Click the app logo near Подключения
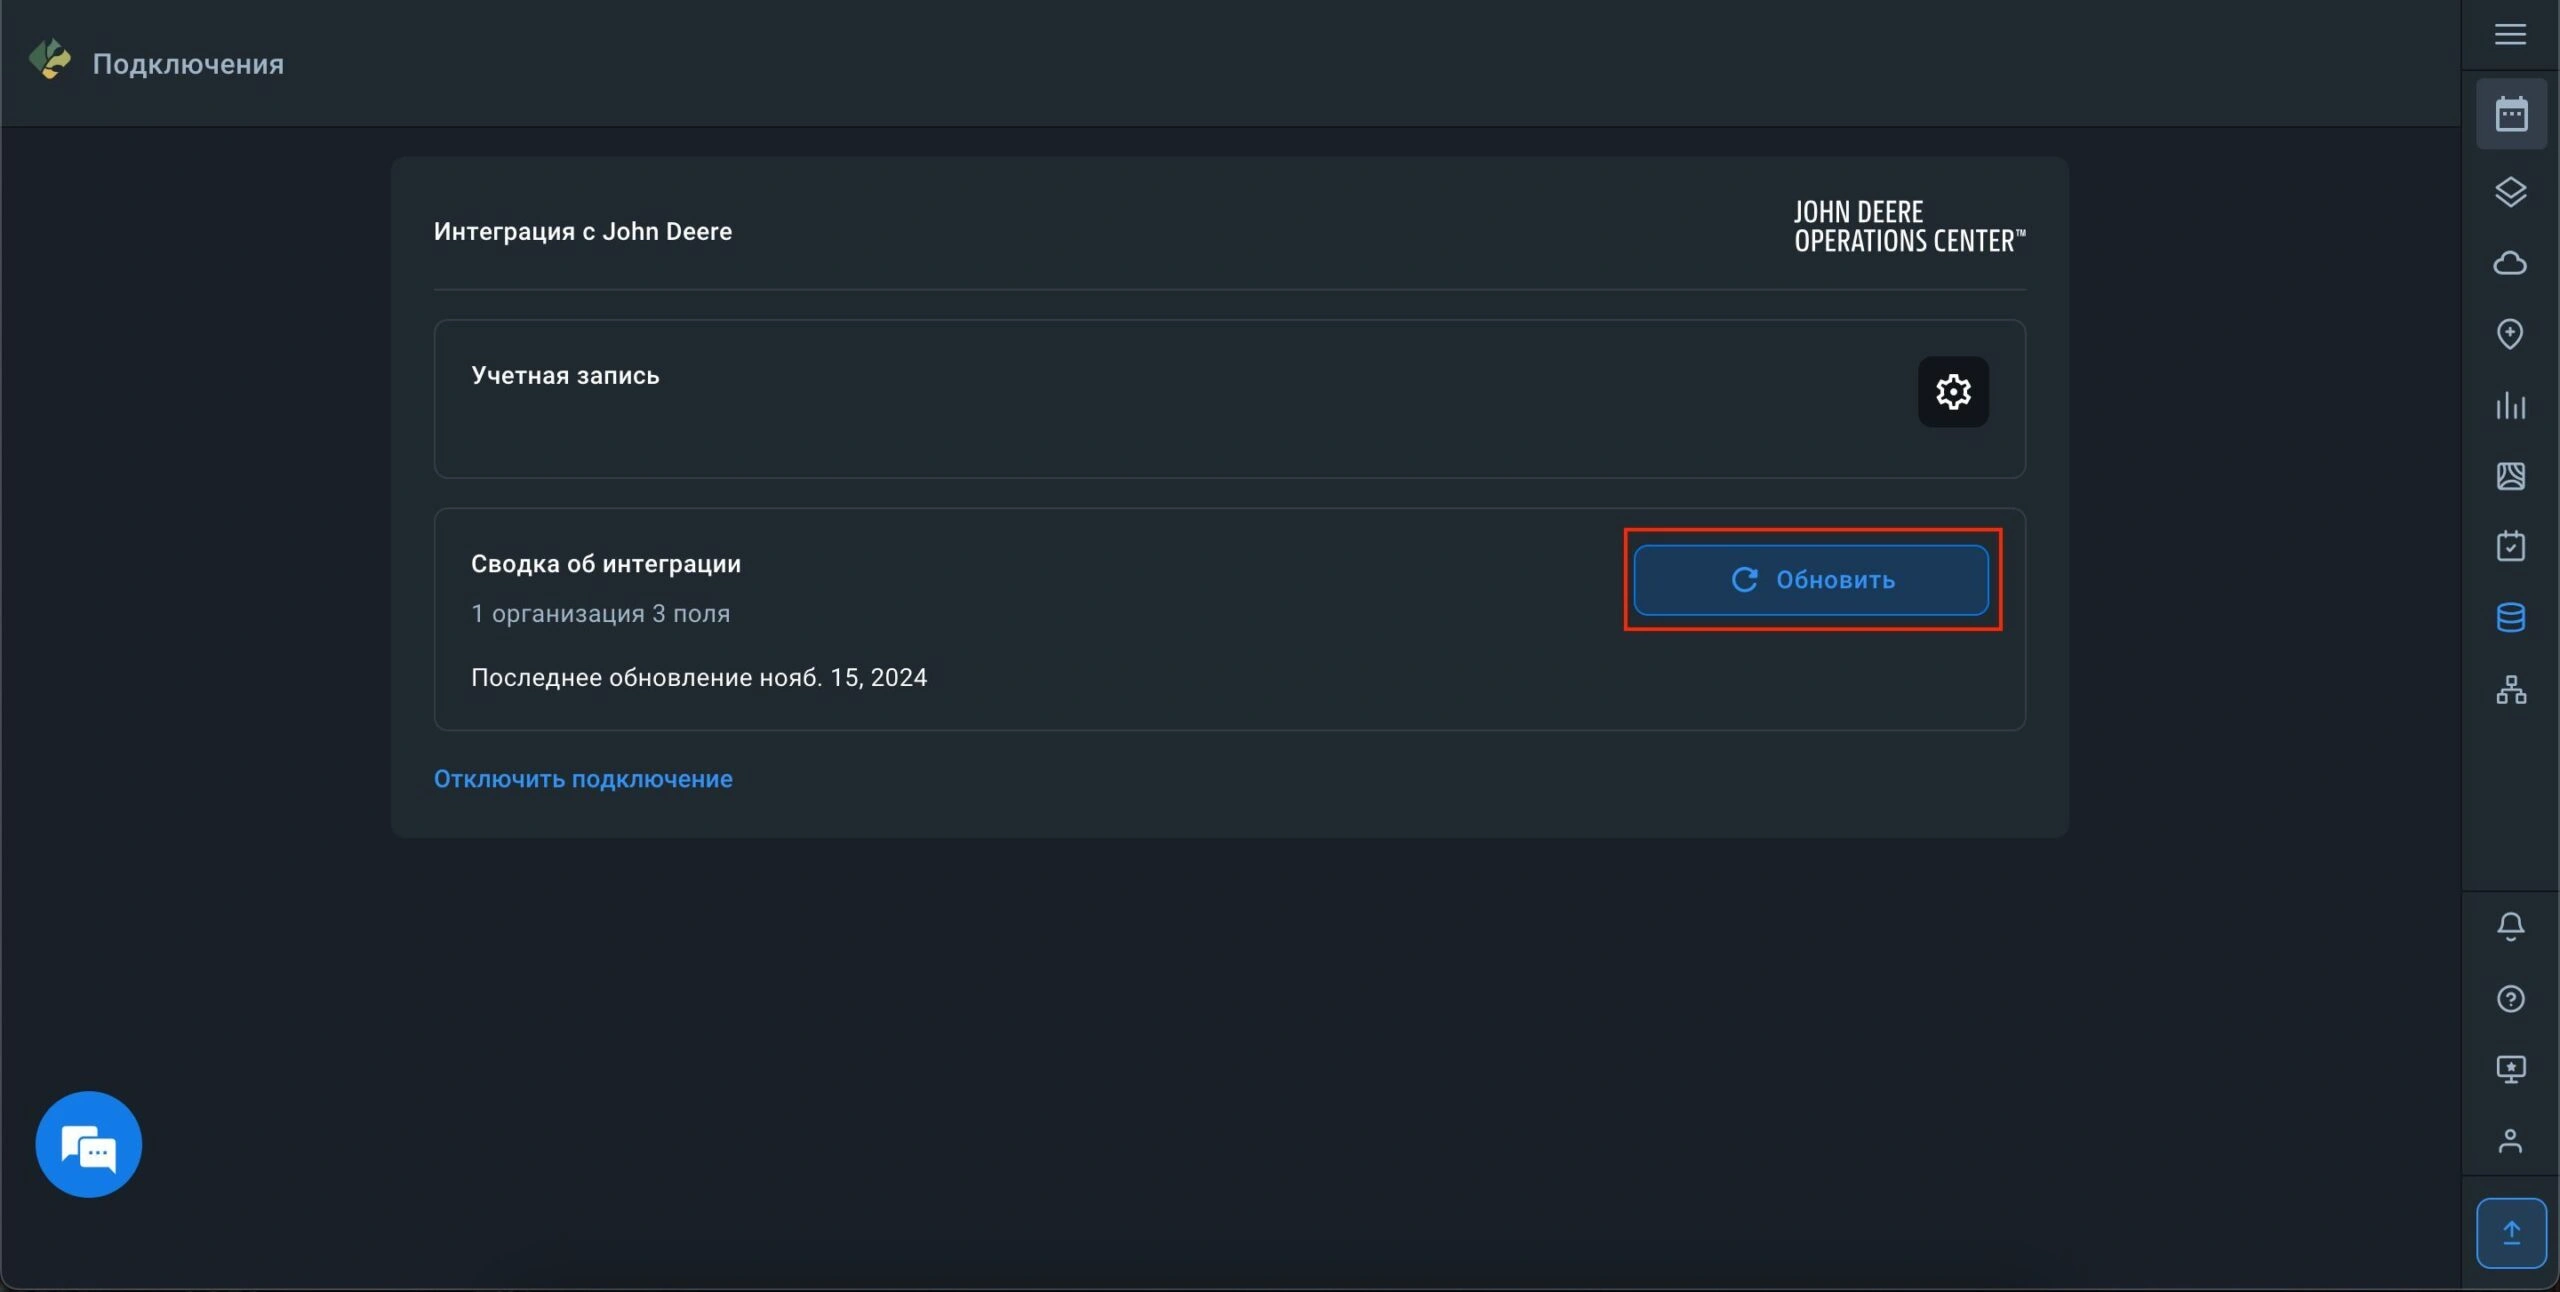 click(x=50, y=59)
